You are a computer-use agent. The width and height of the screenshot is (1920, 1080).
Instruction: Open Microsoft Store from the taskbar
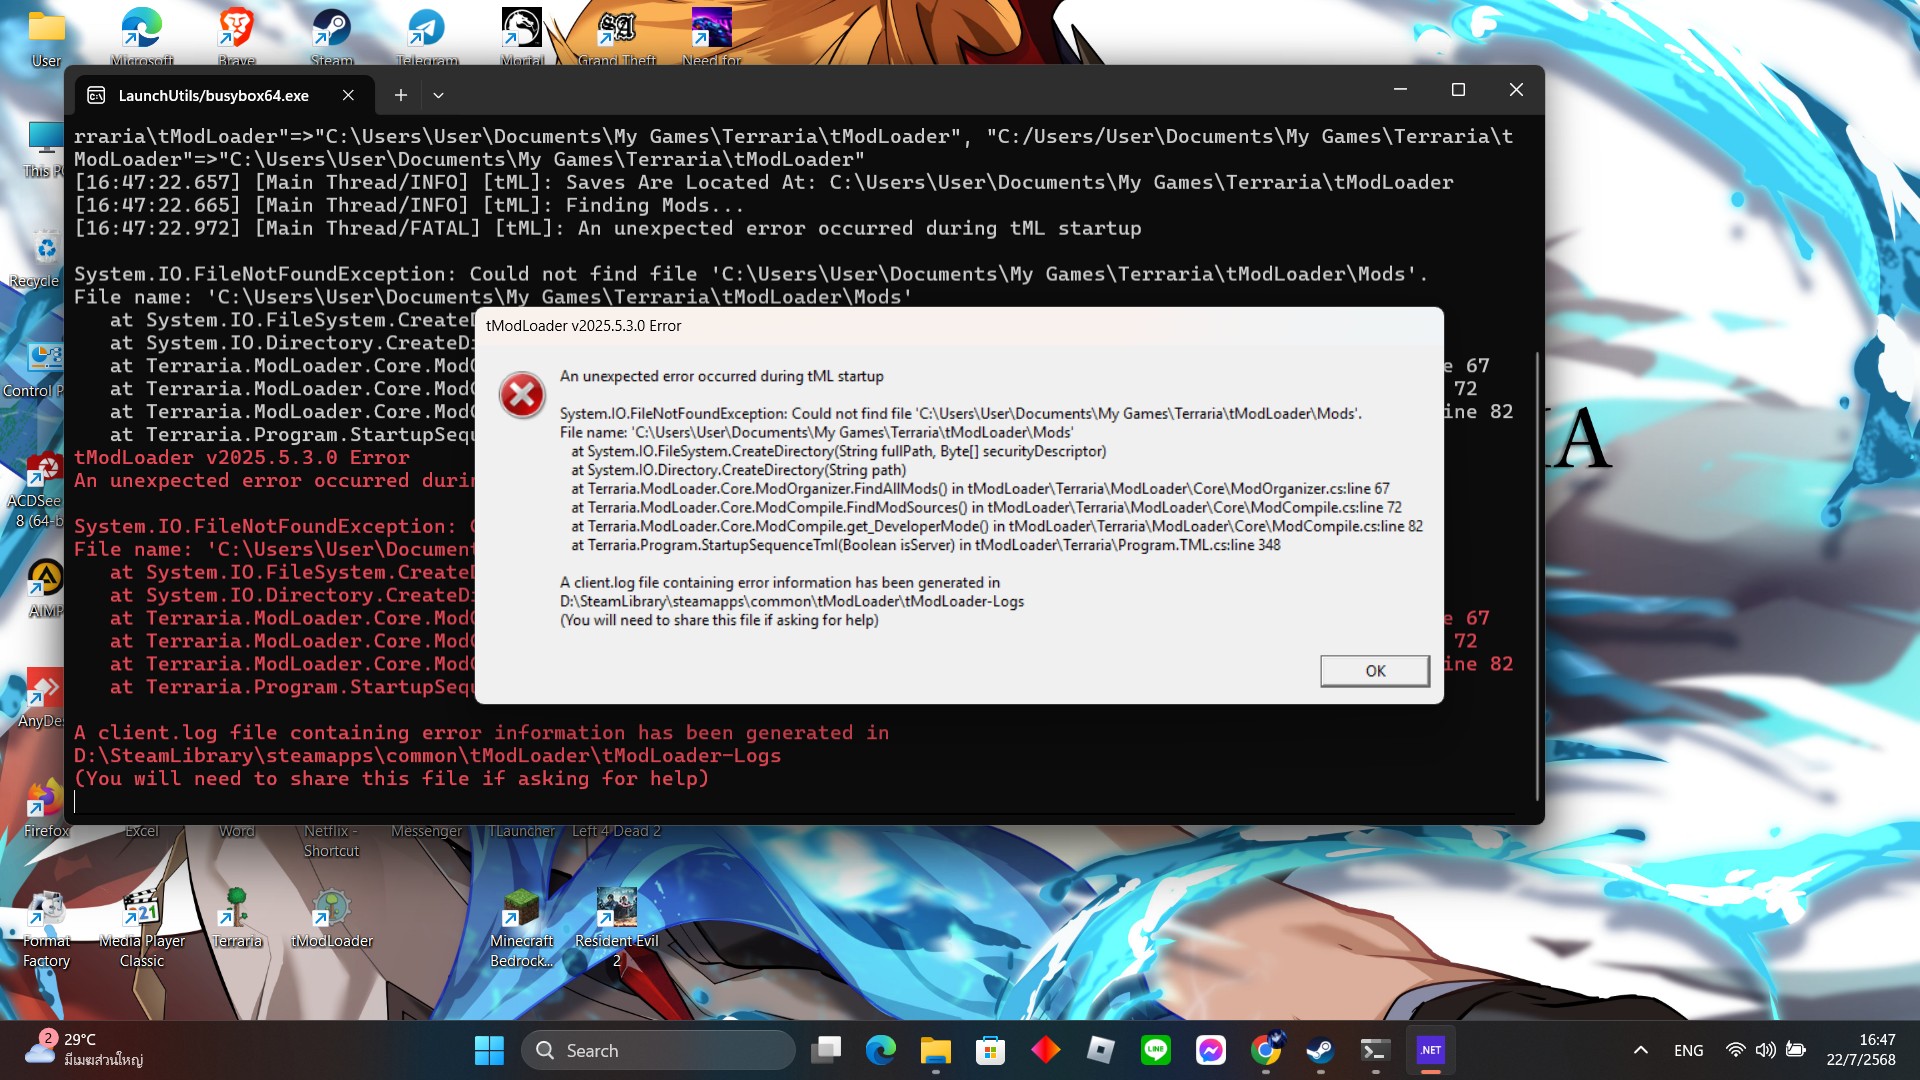pos(991,1050)
